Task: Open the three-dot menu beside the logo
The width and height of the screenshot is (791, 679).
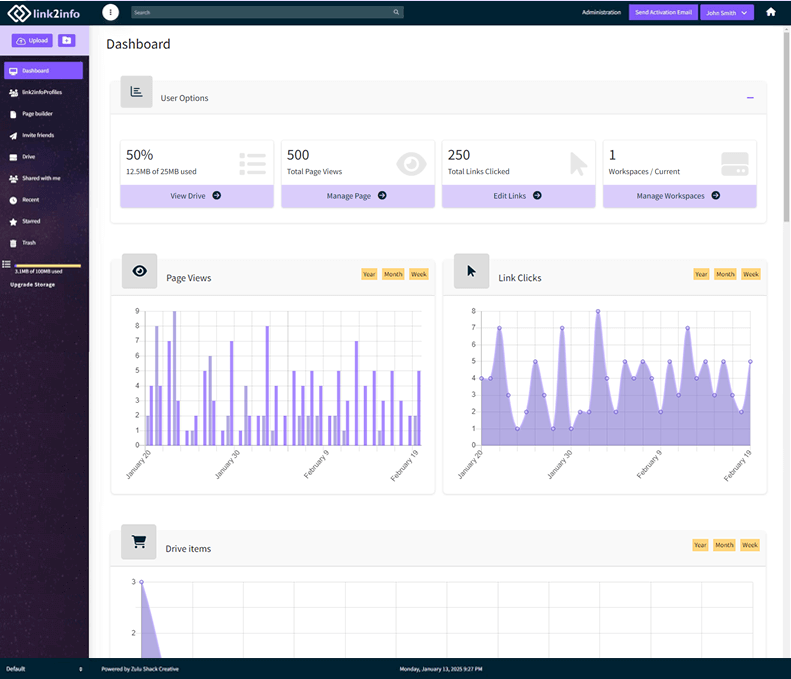Action: 110,12
